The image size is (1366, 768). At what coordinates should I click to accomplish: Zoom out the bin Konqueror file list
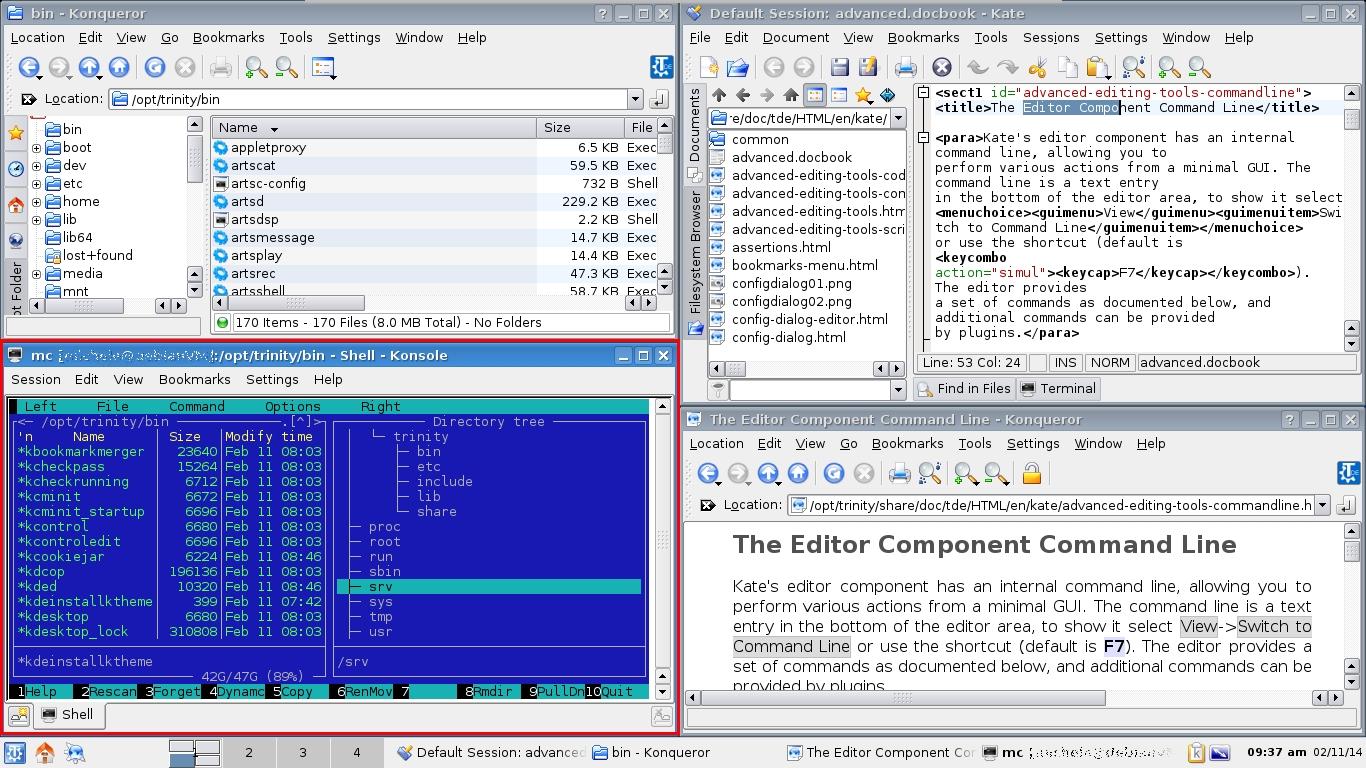pos(286,68)
